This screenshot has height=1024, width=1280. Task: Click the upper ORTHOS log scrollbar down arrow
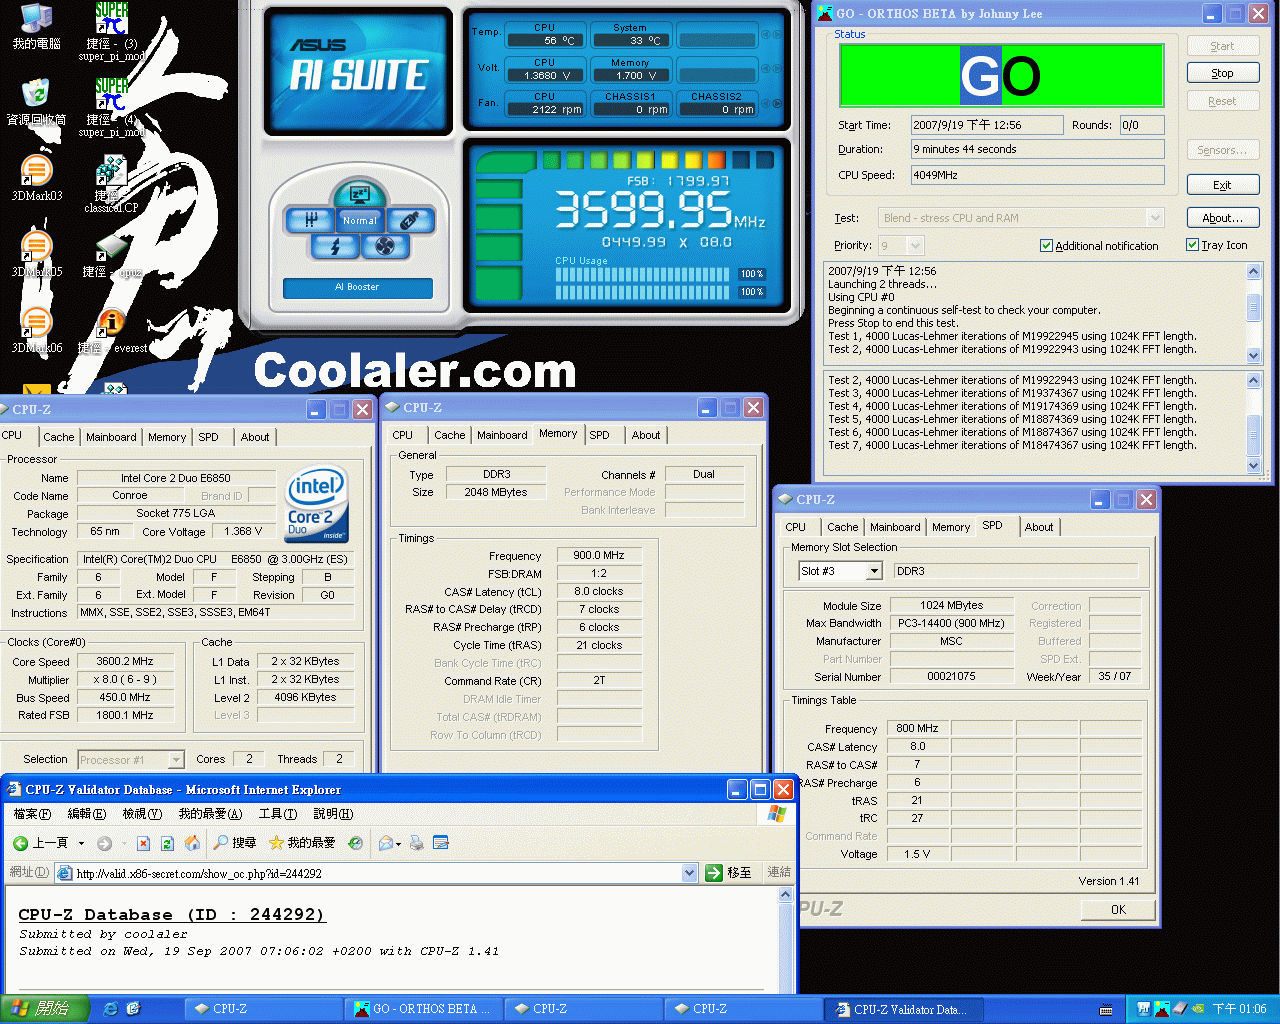(1254, 355)
